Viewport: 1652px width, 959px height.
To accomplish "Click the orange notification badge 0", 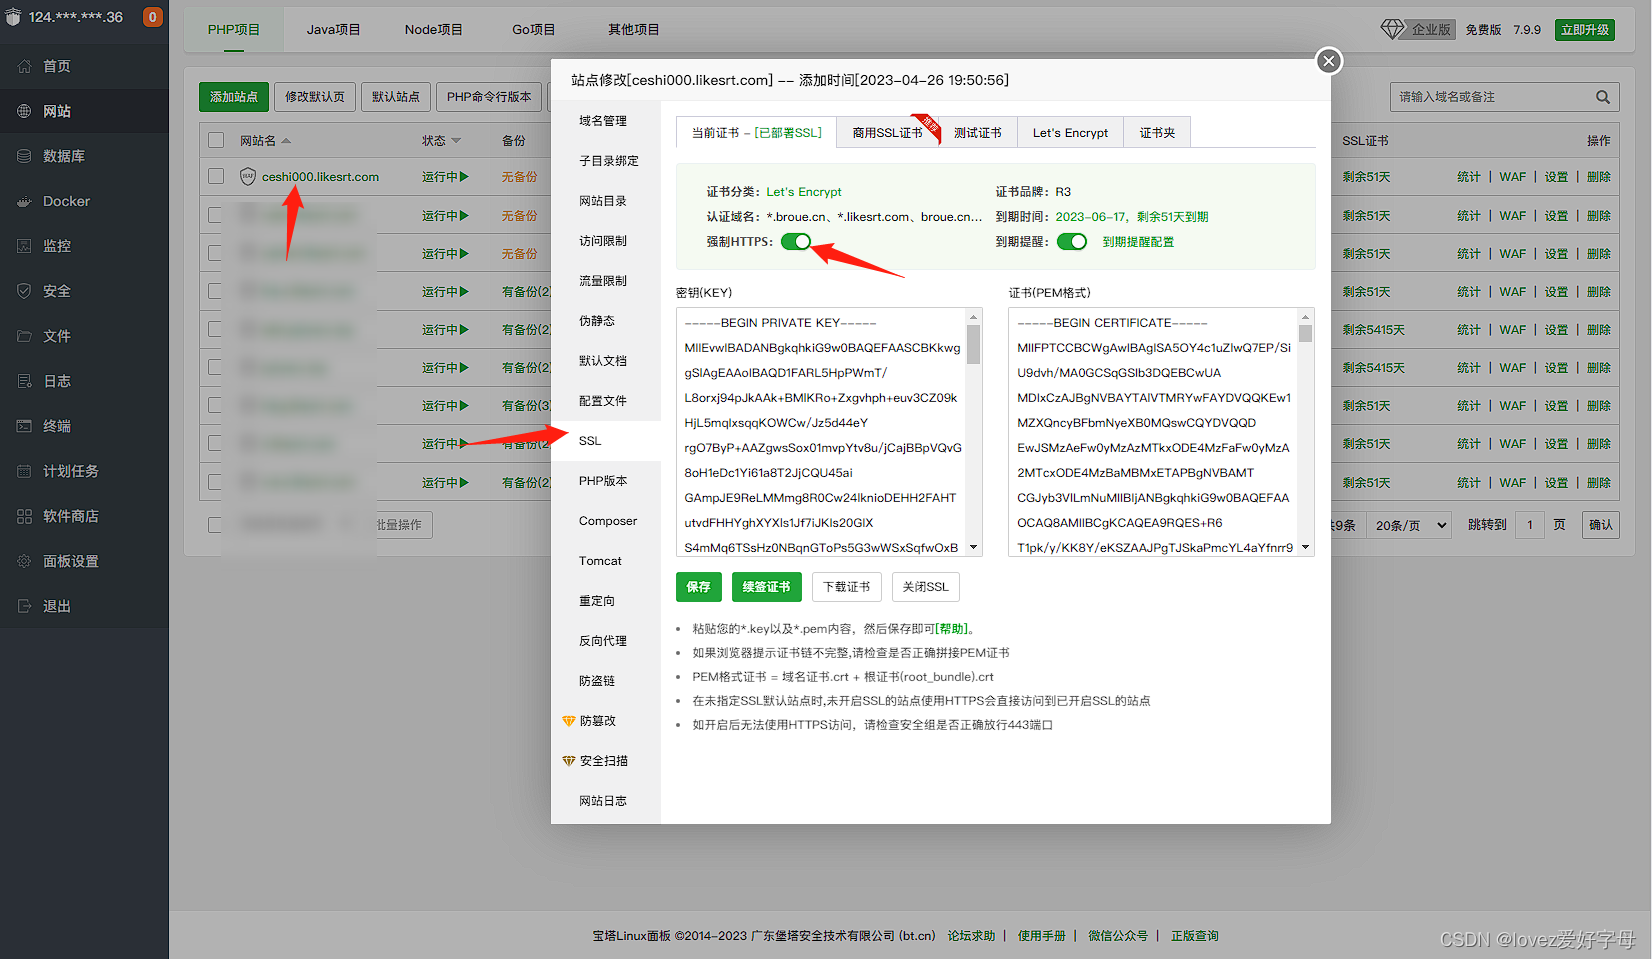I will [153, 17].
